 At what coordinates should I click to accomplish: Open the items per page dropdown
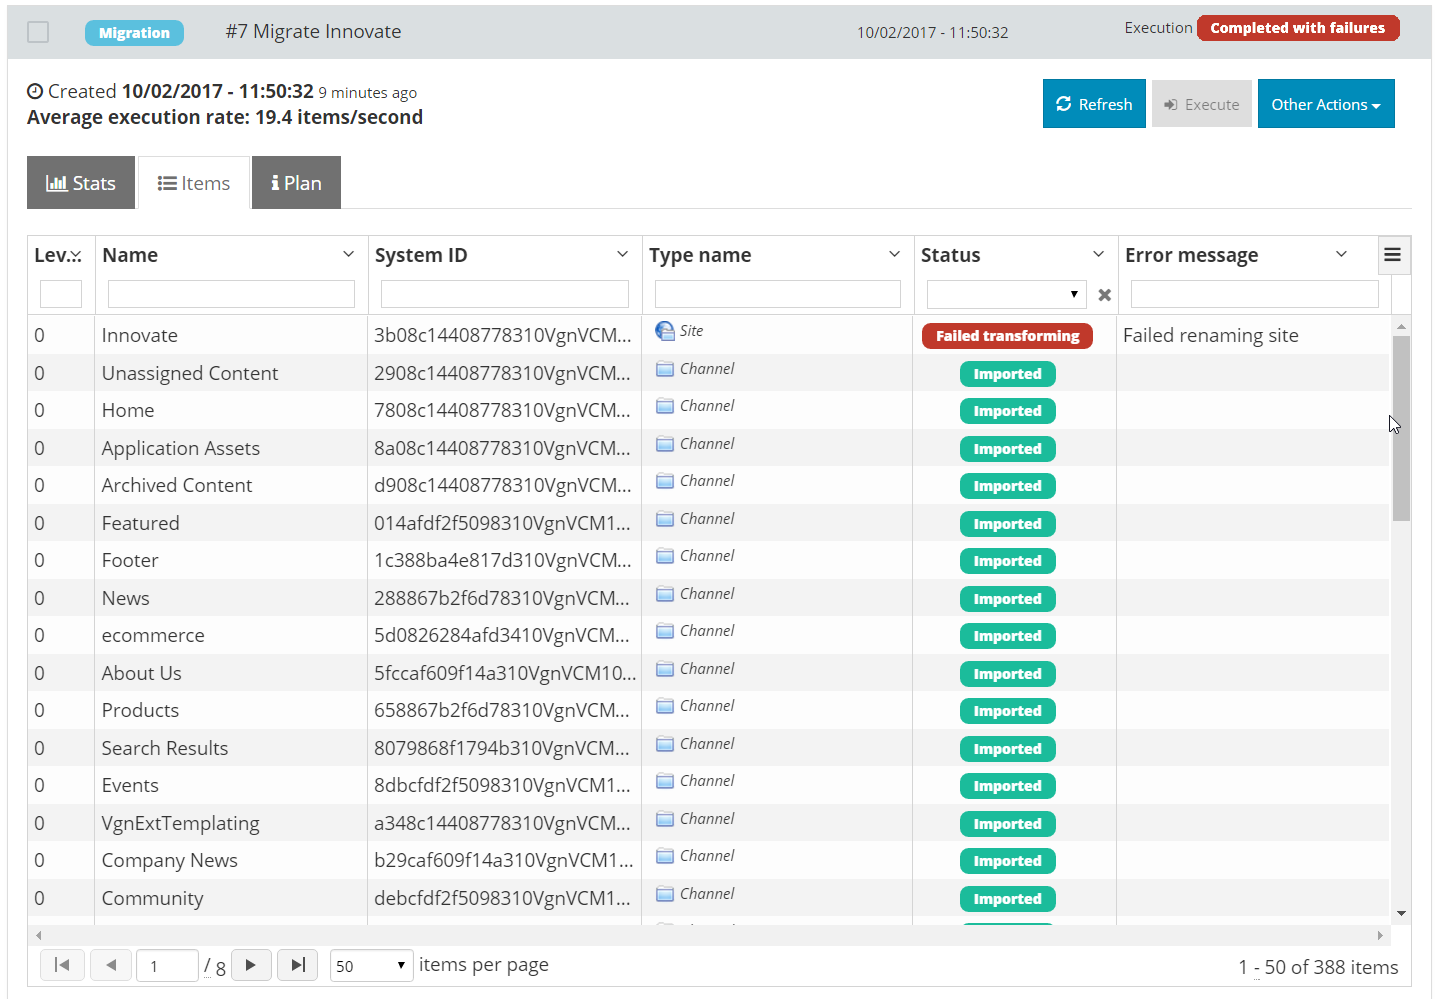371,966
